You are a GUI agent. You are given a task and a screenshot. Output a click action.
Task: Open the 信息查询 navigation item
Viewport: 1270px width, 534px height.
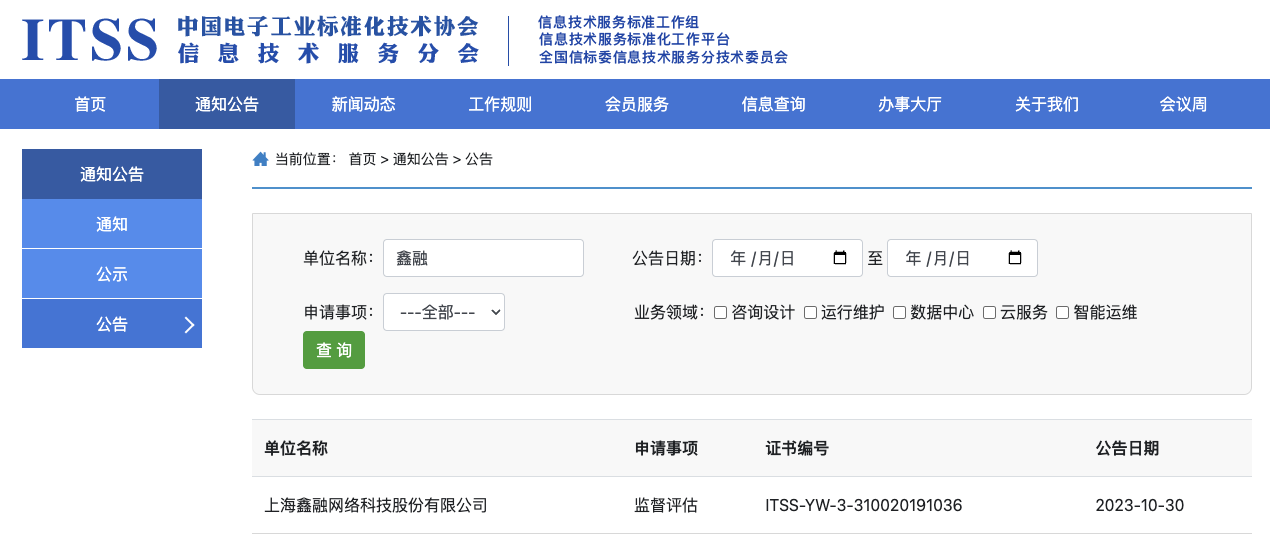point(773,104)
